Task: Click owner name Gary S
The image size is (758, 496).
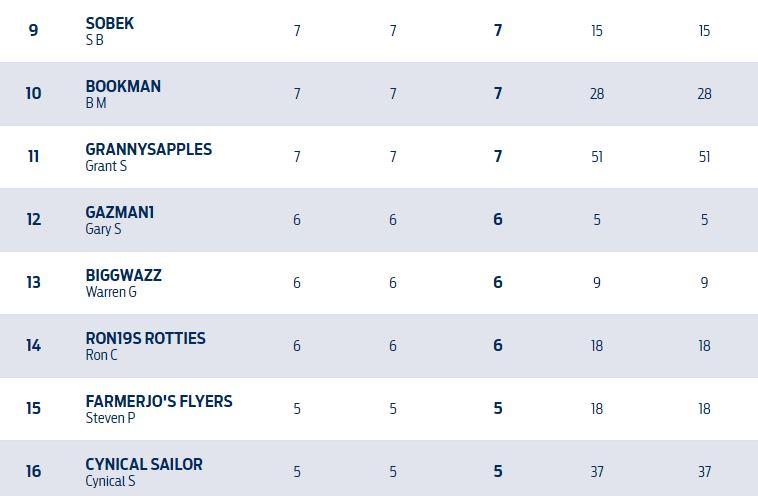Action: click(x=103, y=229)
